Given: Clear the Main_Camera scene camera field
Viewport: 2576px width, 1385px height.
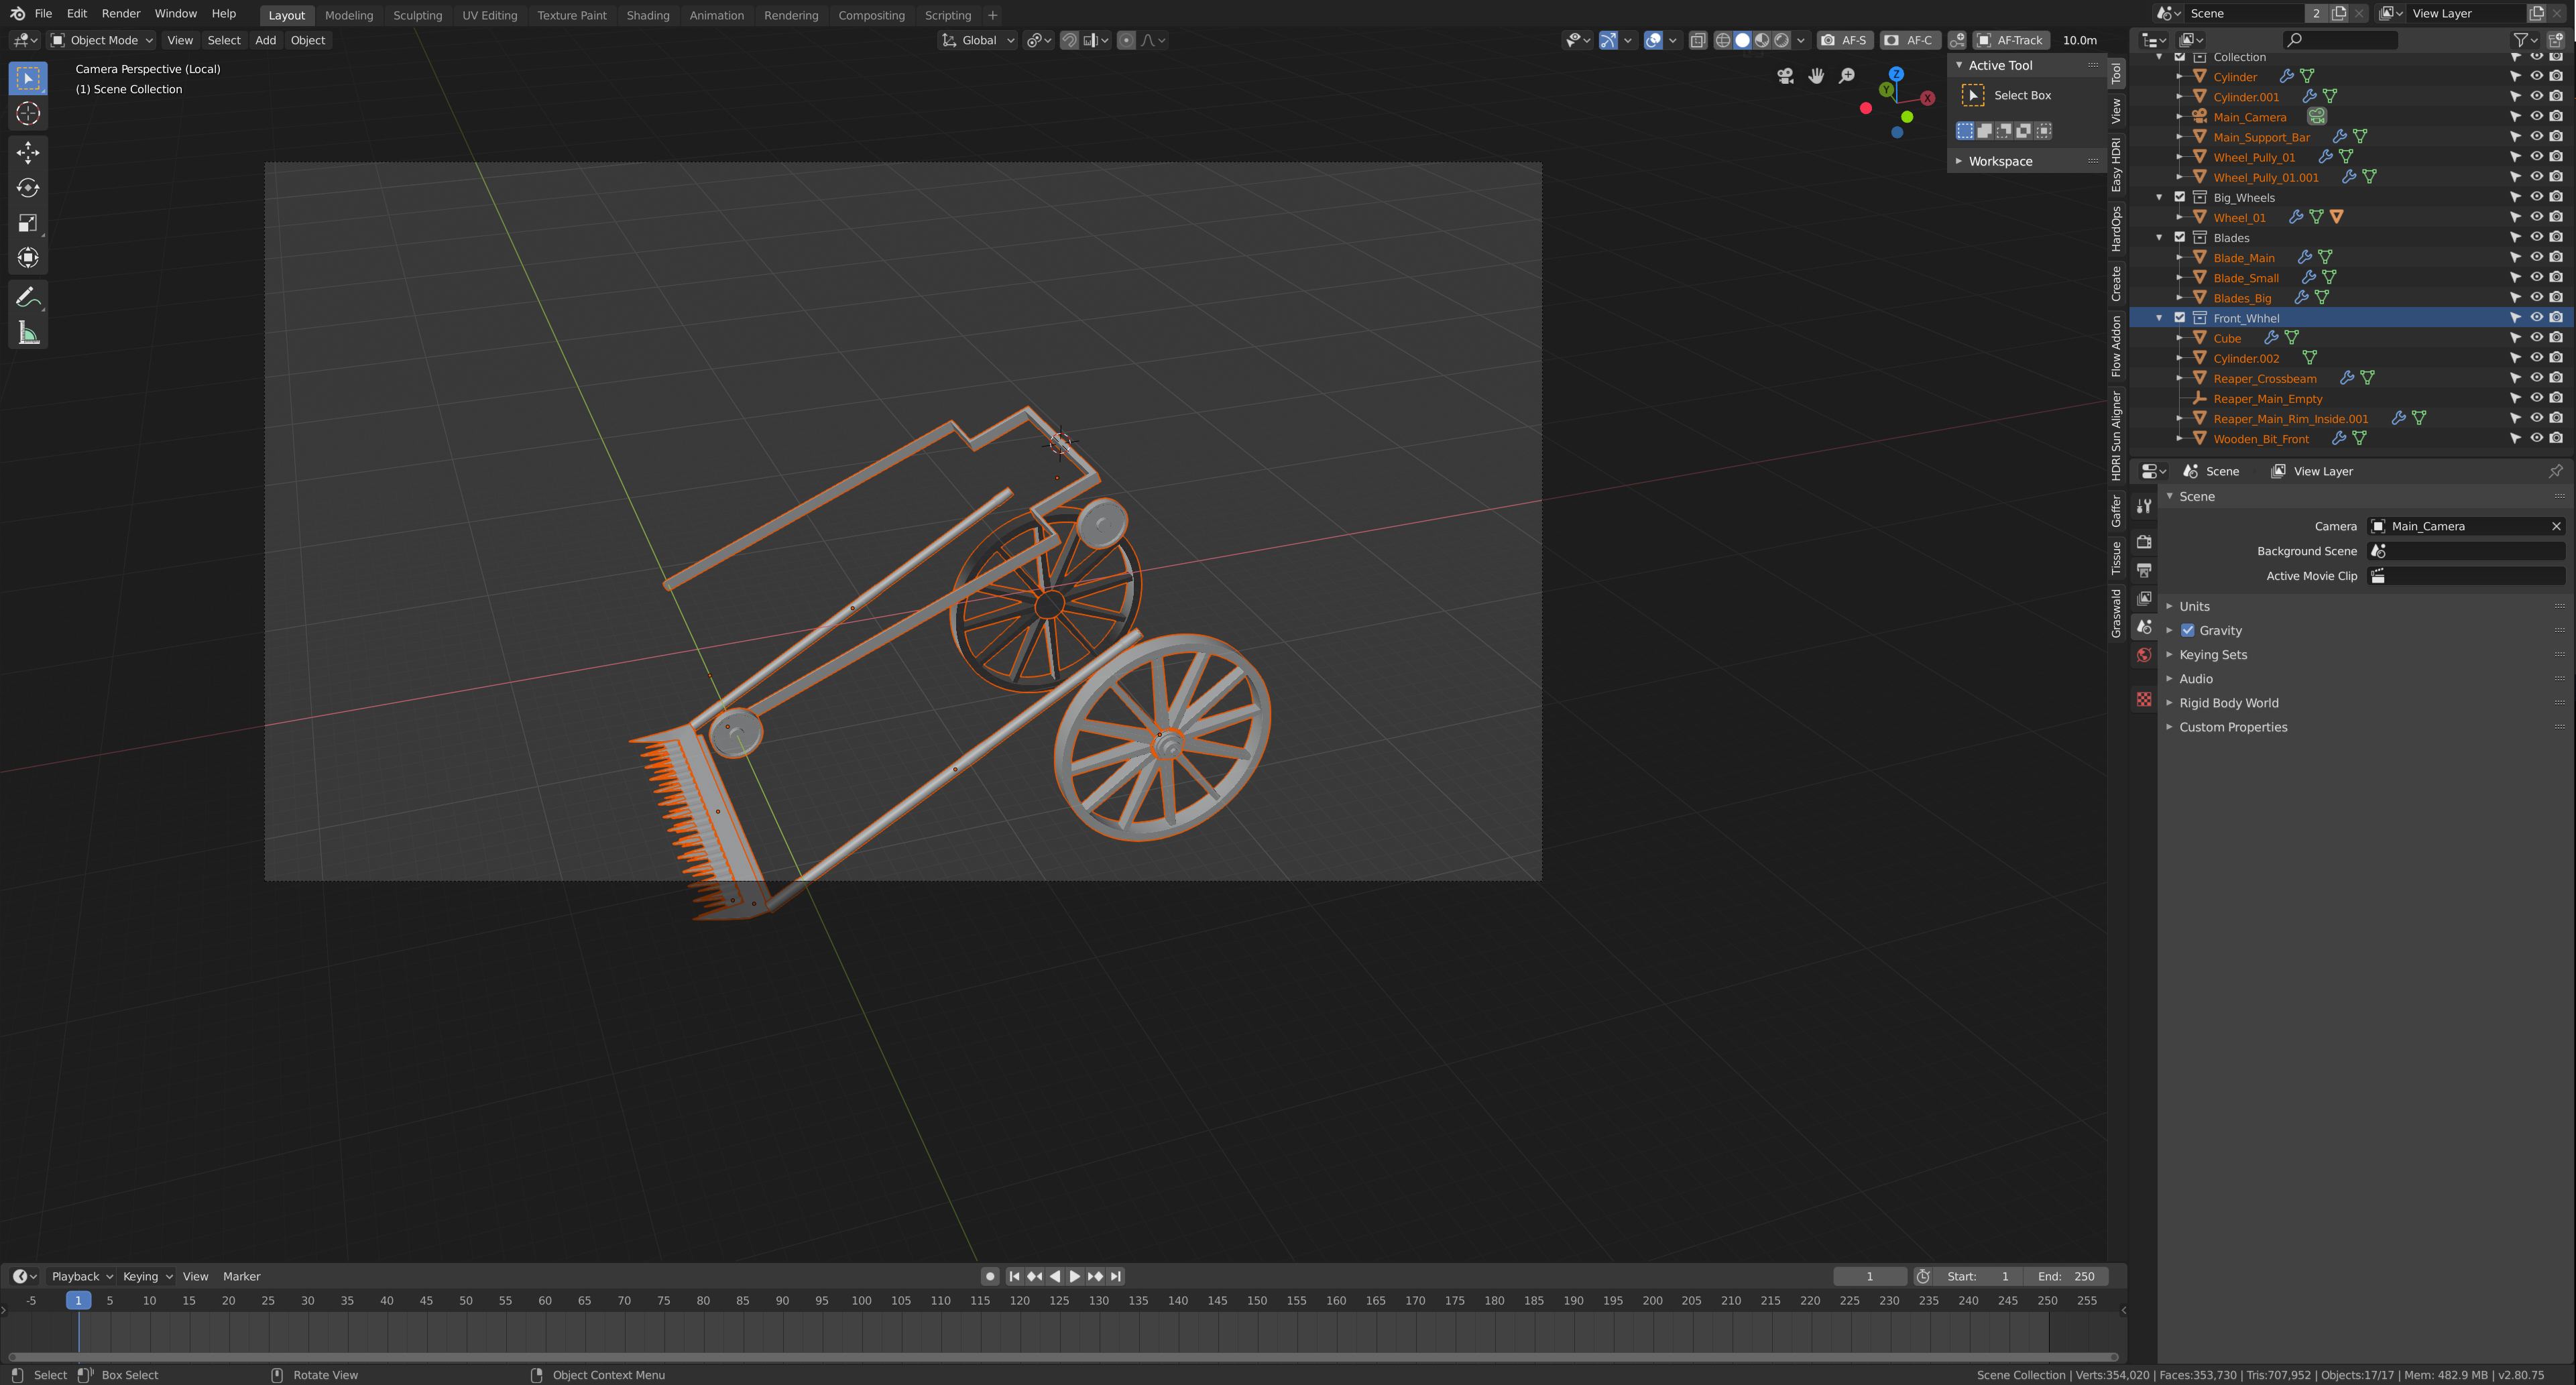Looking at the screenshot, I should pyautogui.click(x=2556, y=526).
